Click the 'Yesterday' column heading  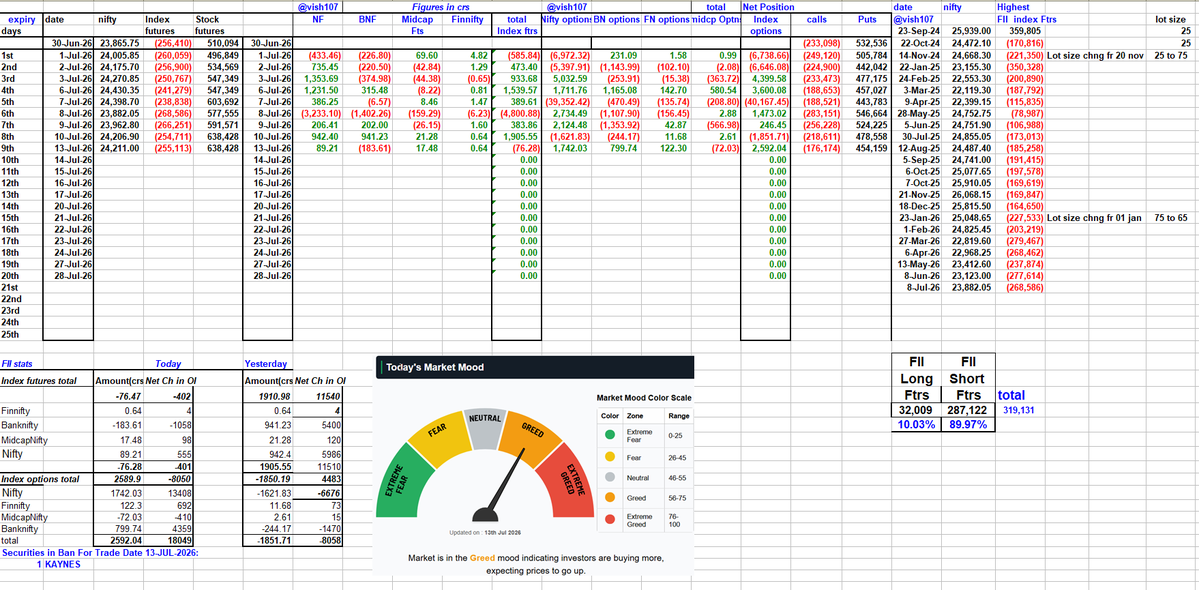point(266,365)
